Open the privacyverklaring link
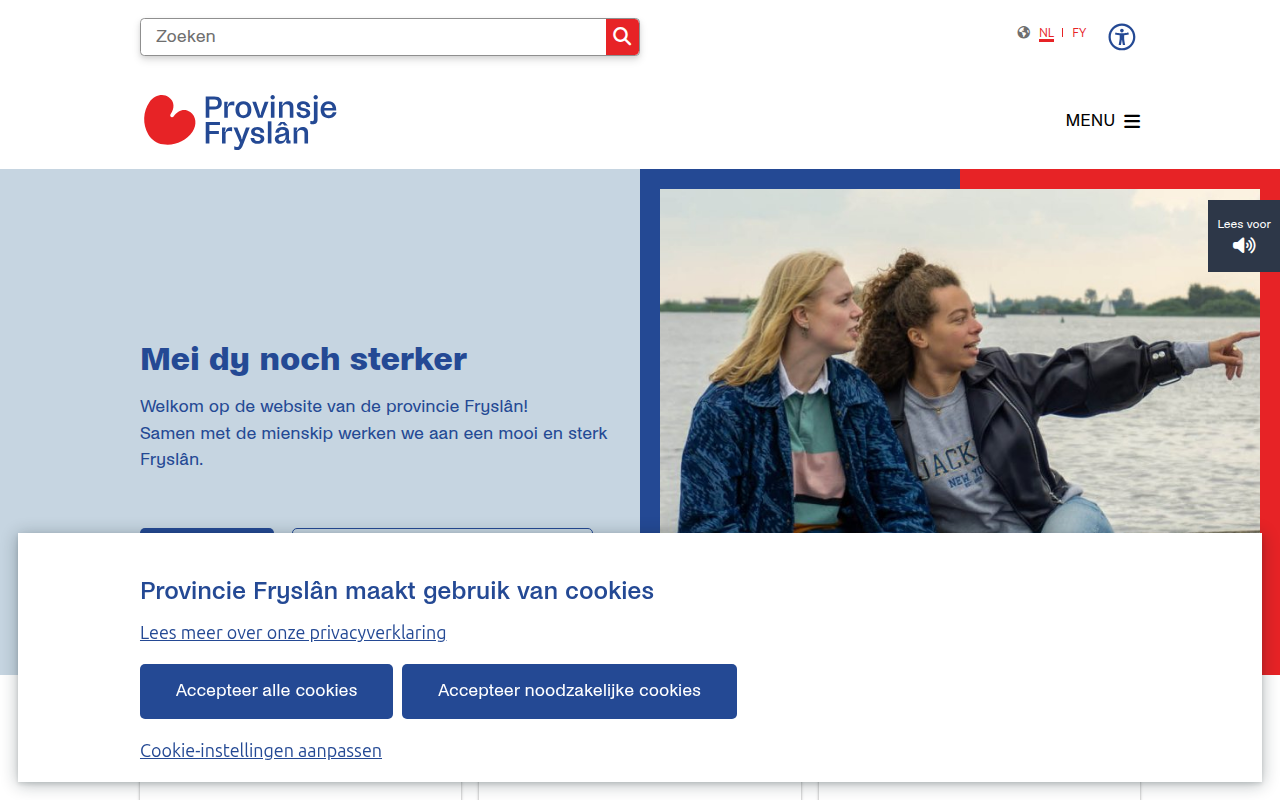Screen dimensions: 1280x800 293,632
